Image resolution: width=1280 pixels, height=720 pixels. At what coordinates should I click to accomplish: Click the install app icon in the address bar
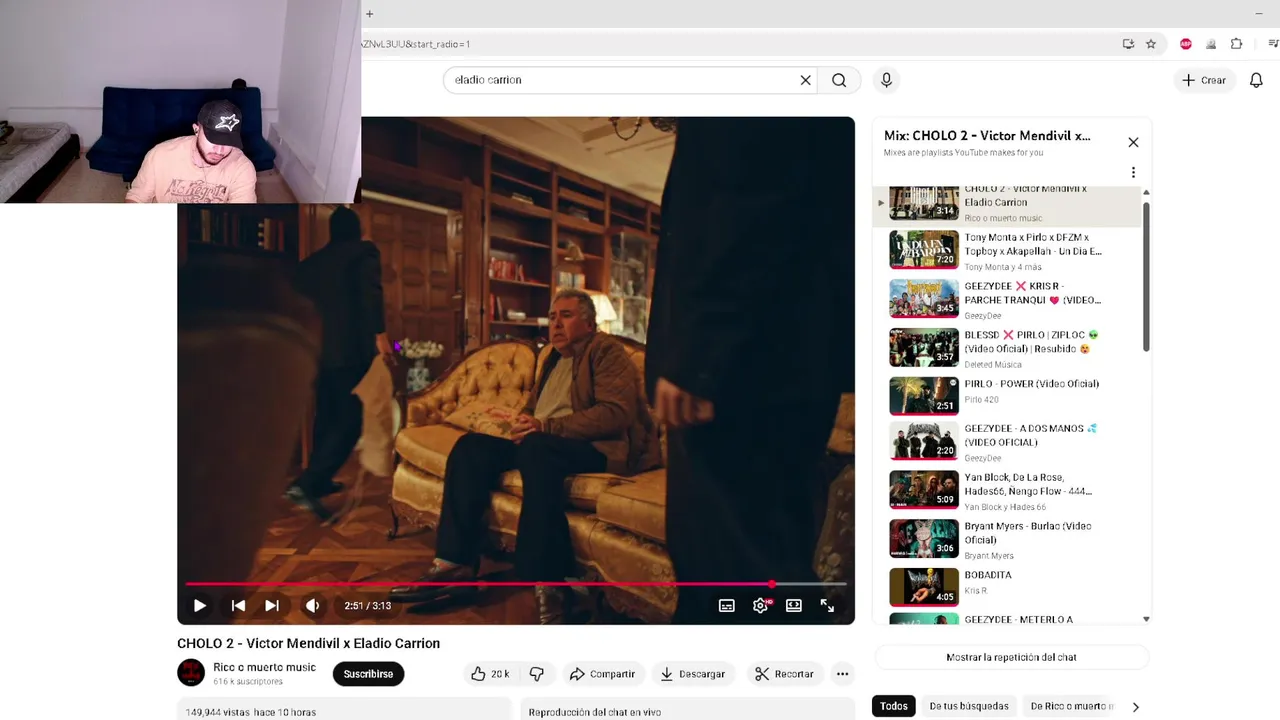pos(1128,44)
